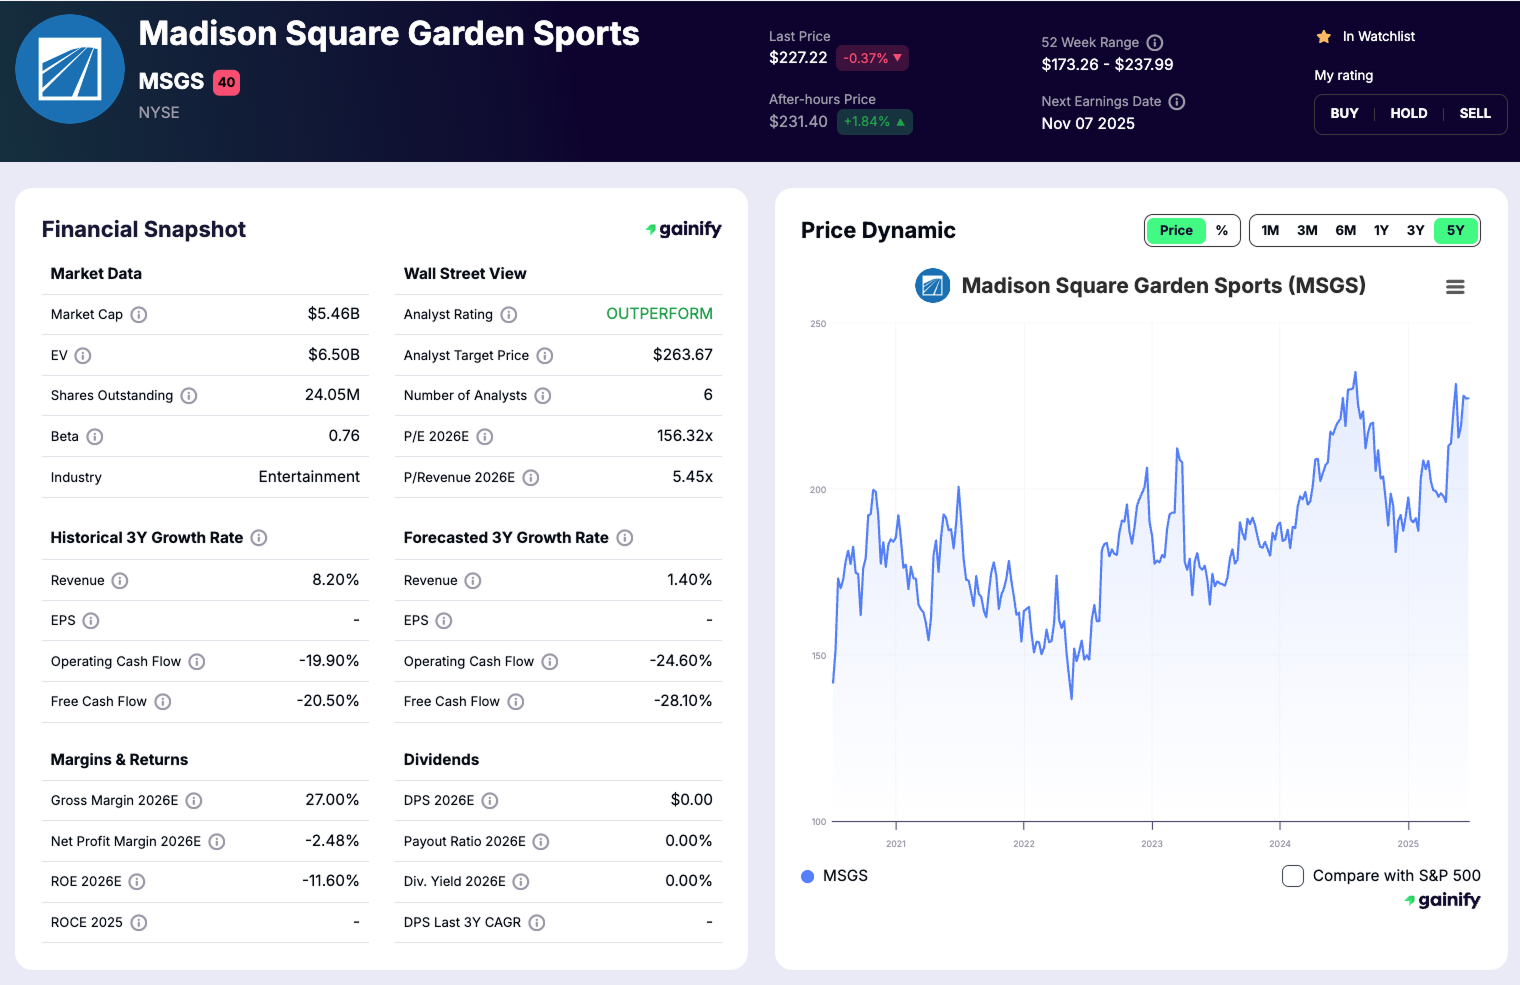Viewport: 1520px width, 985px height.
Task: Open the 52 Week Range info tooltip
Action: pyautogui.click(x=1155, y=42)
